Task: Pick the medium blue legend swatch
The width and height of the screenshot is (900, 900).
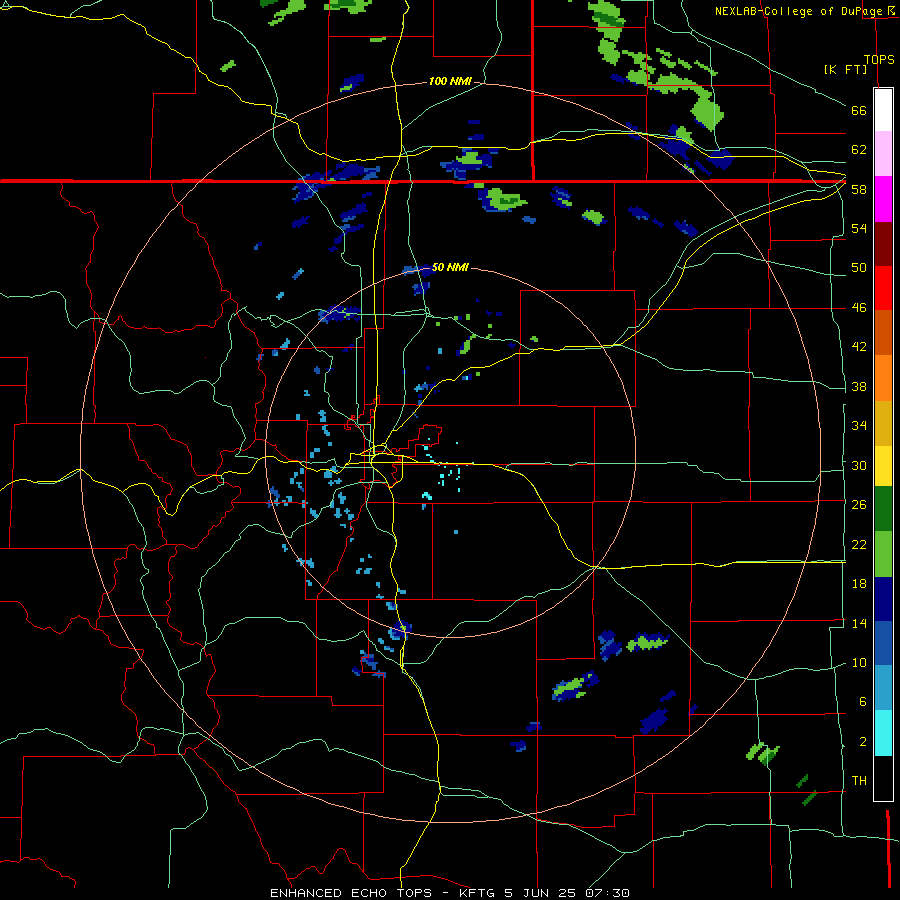Action: pos(883,643)
